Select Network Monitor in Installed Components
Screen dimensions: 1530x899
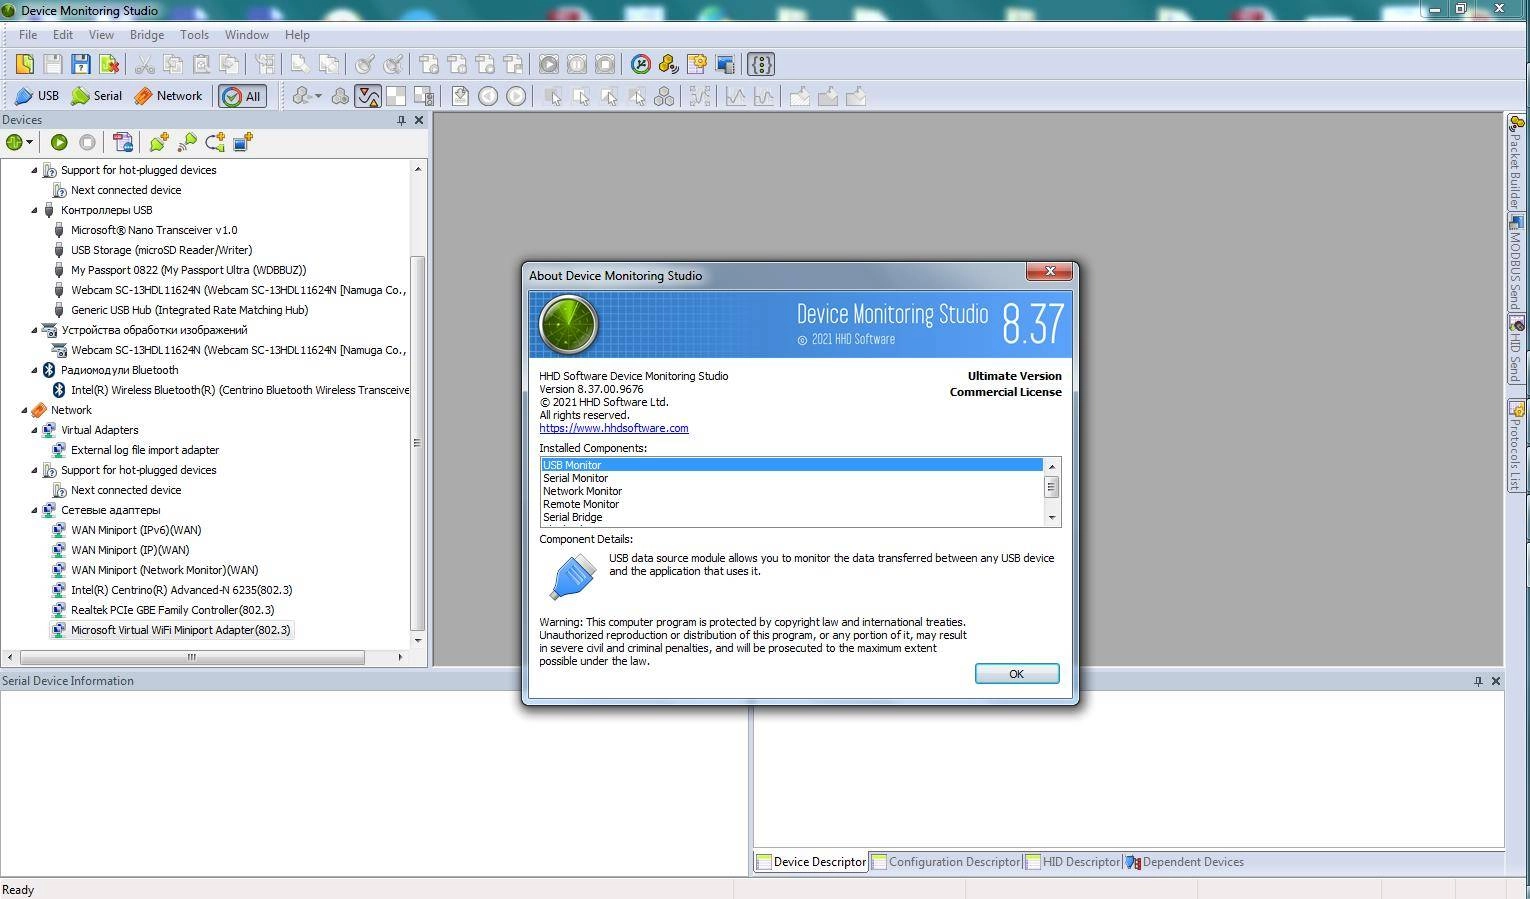582,491
